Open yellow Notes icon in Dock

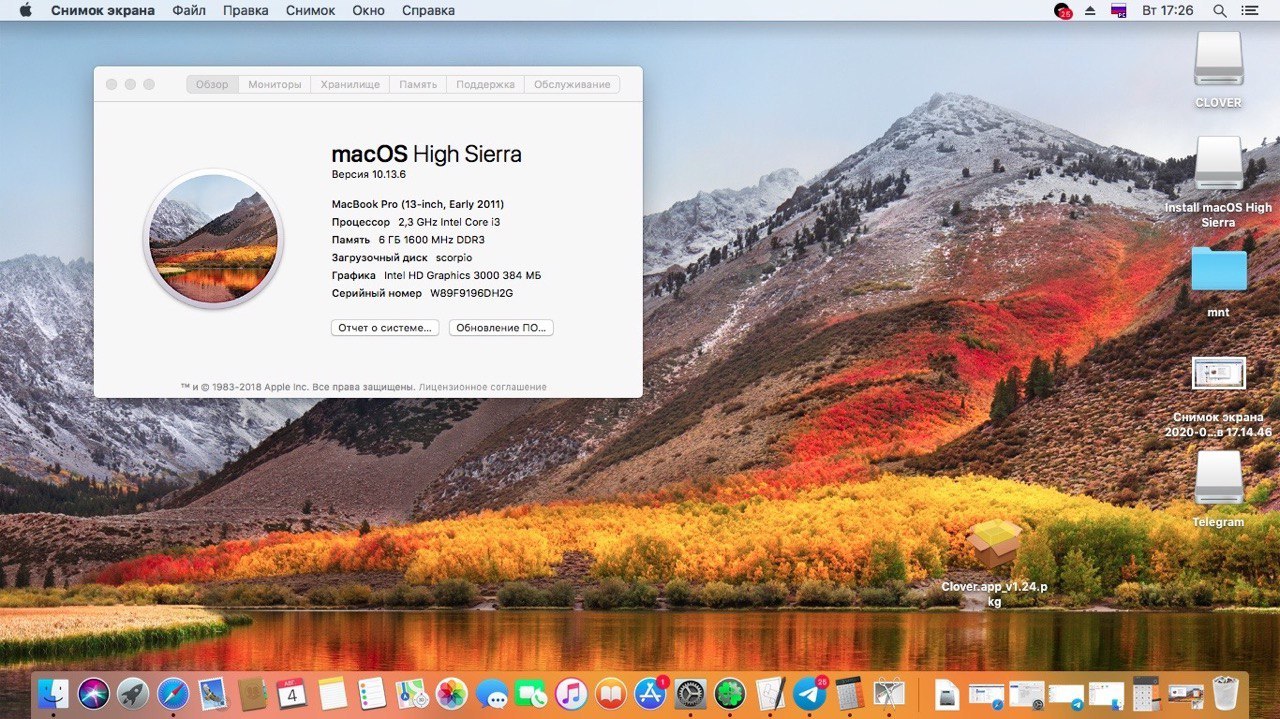point(332,693)
